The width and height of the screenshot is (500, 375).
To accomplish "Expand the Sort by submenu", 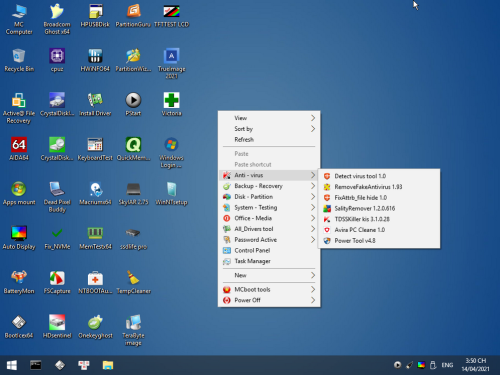I will [x=269, y=129].
